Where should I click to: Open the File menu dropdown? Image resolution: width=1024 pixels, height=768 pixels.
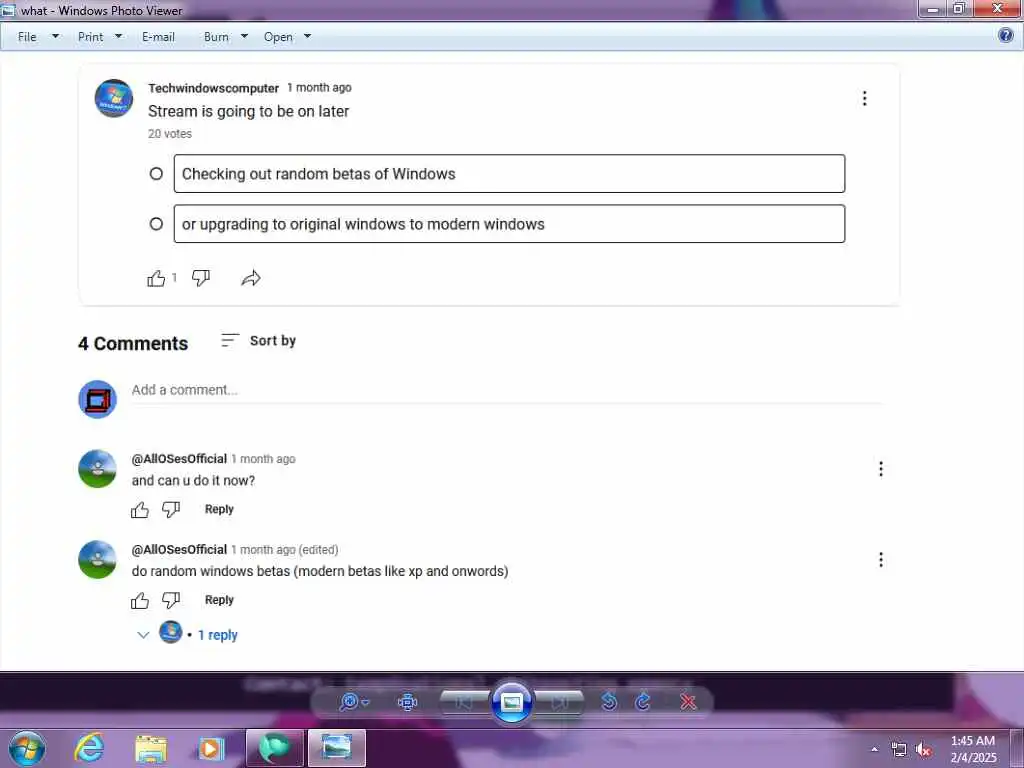38,37
